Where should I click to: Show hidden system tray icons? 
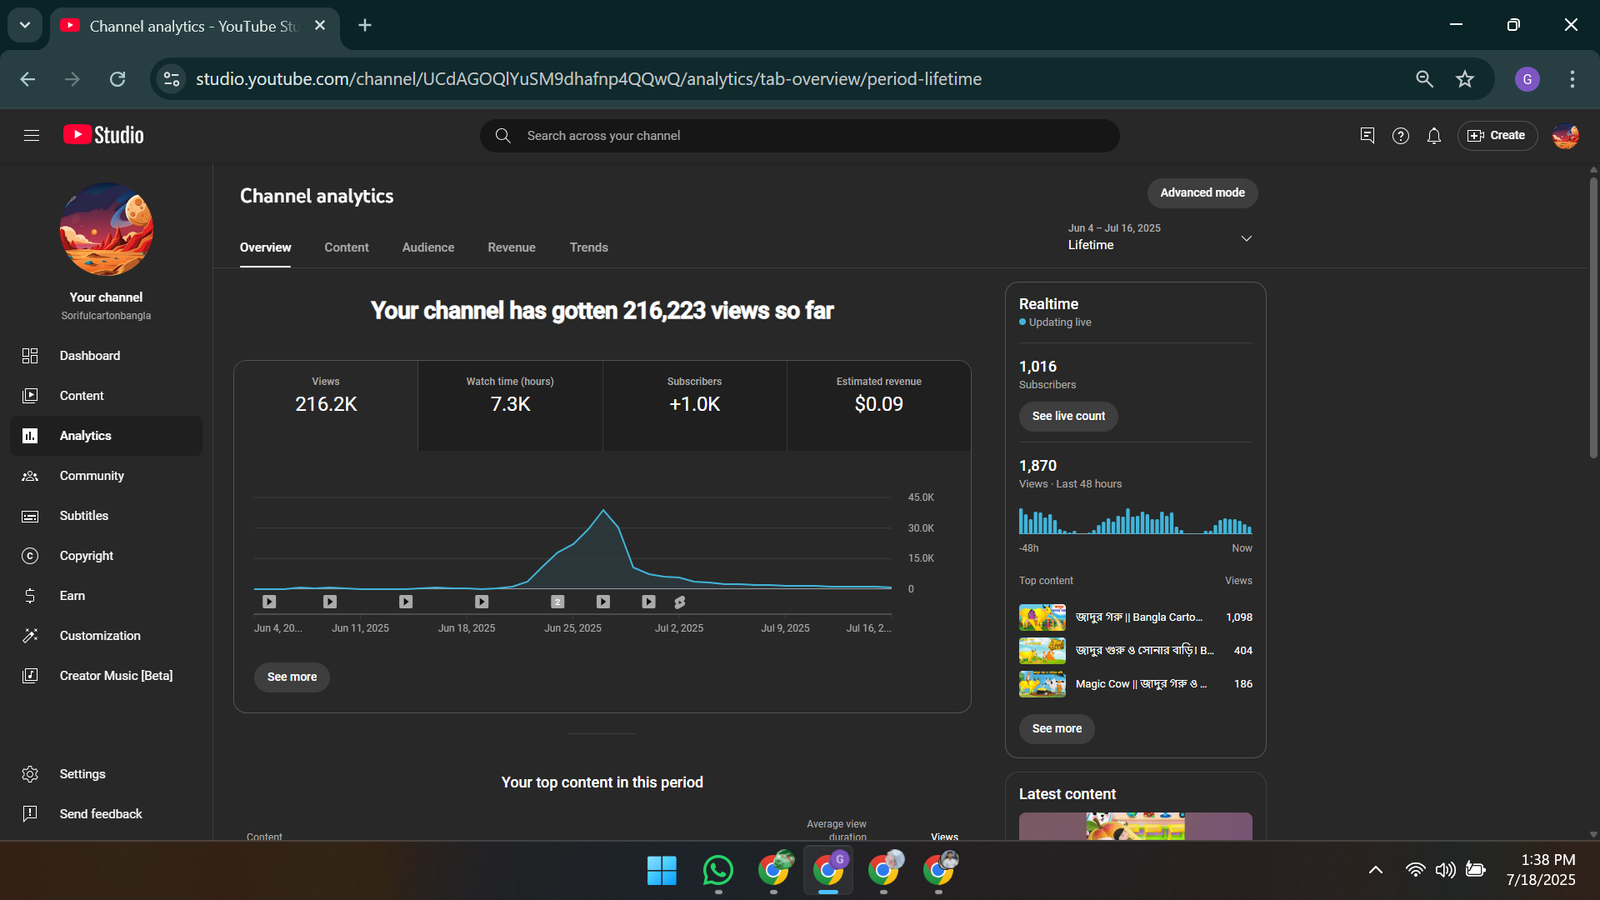tap(1376, 870)
